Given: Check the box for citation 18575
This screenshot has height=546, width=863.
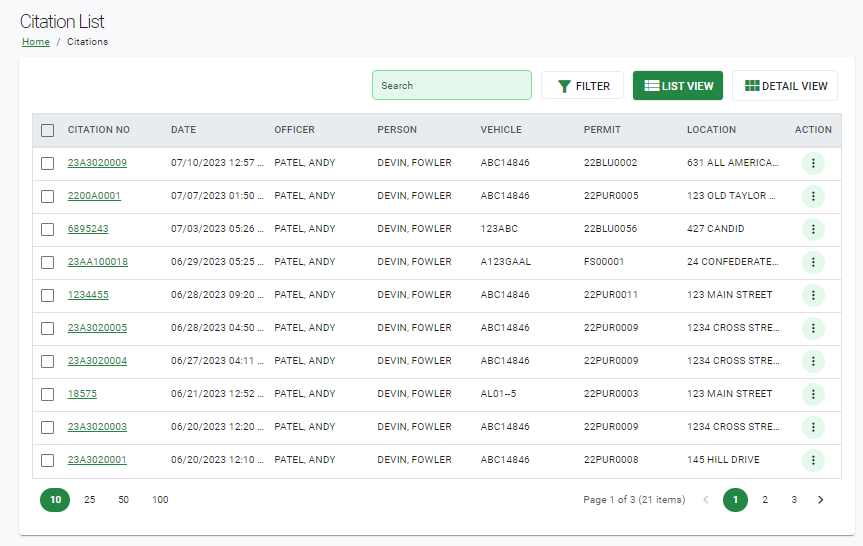Looking at the screenshot, I should 48,395.
